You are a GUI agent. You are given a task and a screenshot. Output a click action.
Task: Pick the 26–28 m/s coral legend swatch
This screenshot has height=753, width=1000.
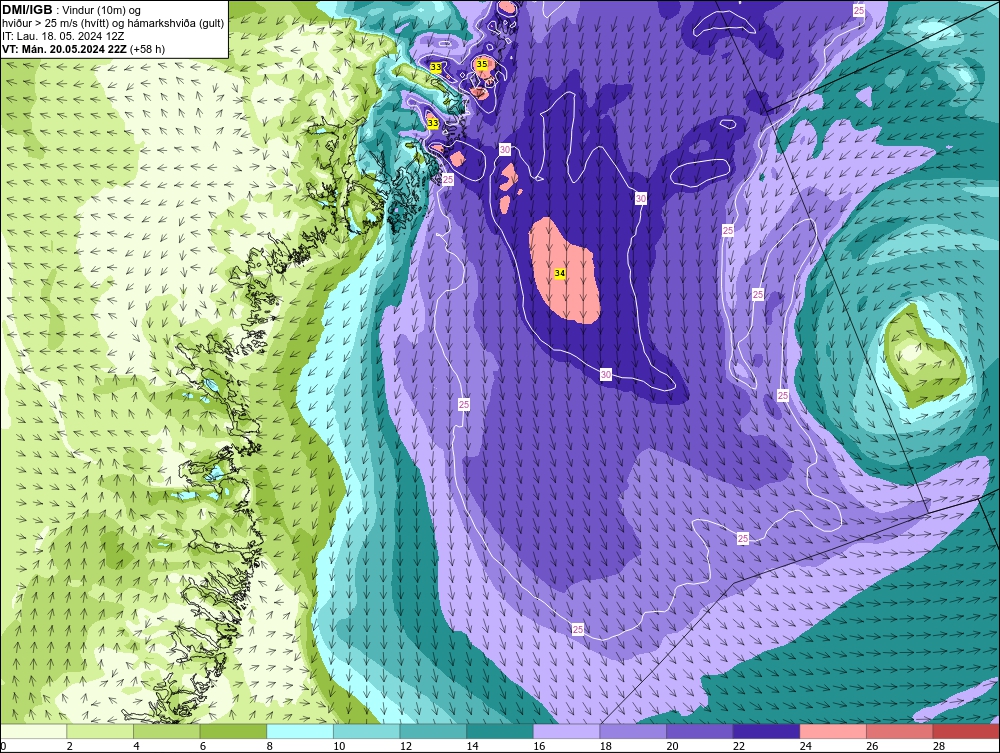[x=900, y=731]
